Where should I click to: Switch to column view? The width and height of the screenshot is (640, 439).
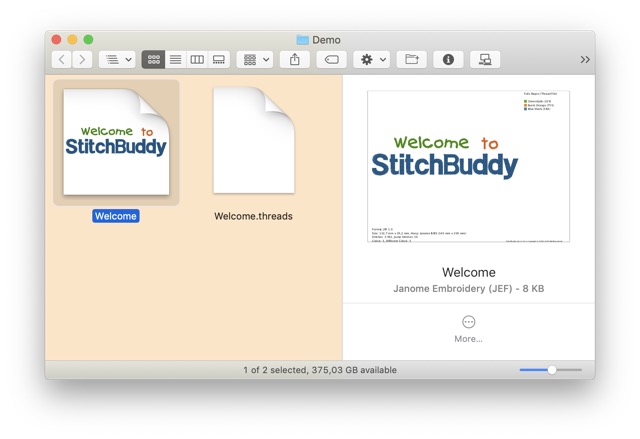pos(197,60)
